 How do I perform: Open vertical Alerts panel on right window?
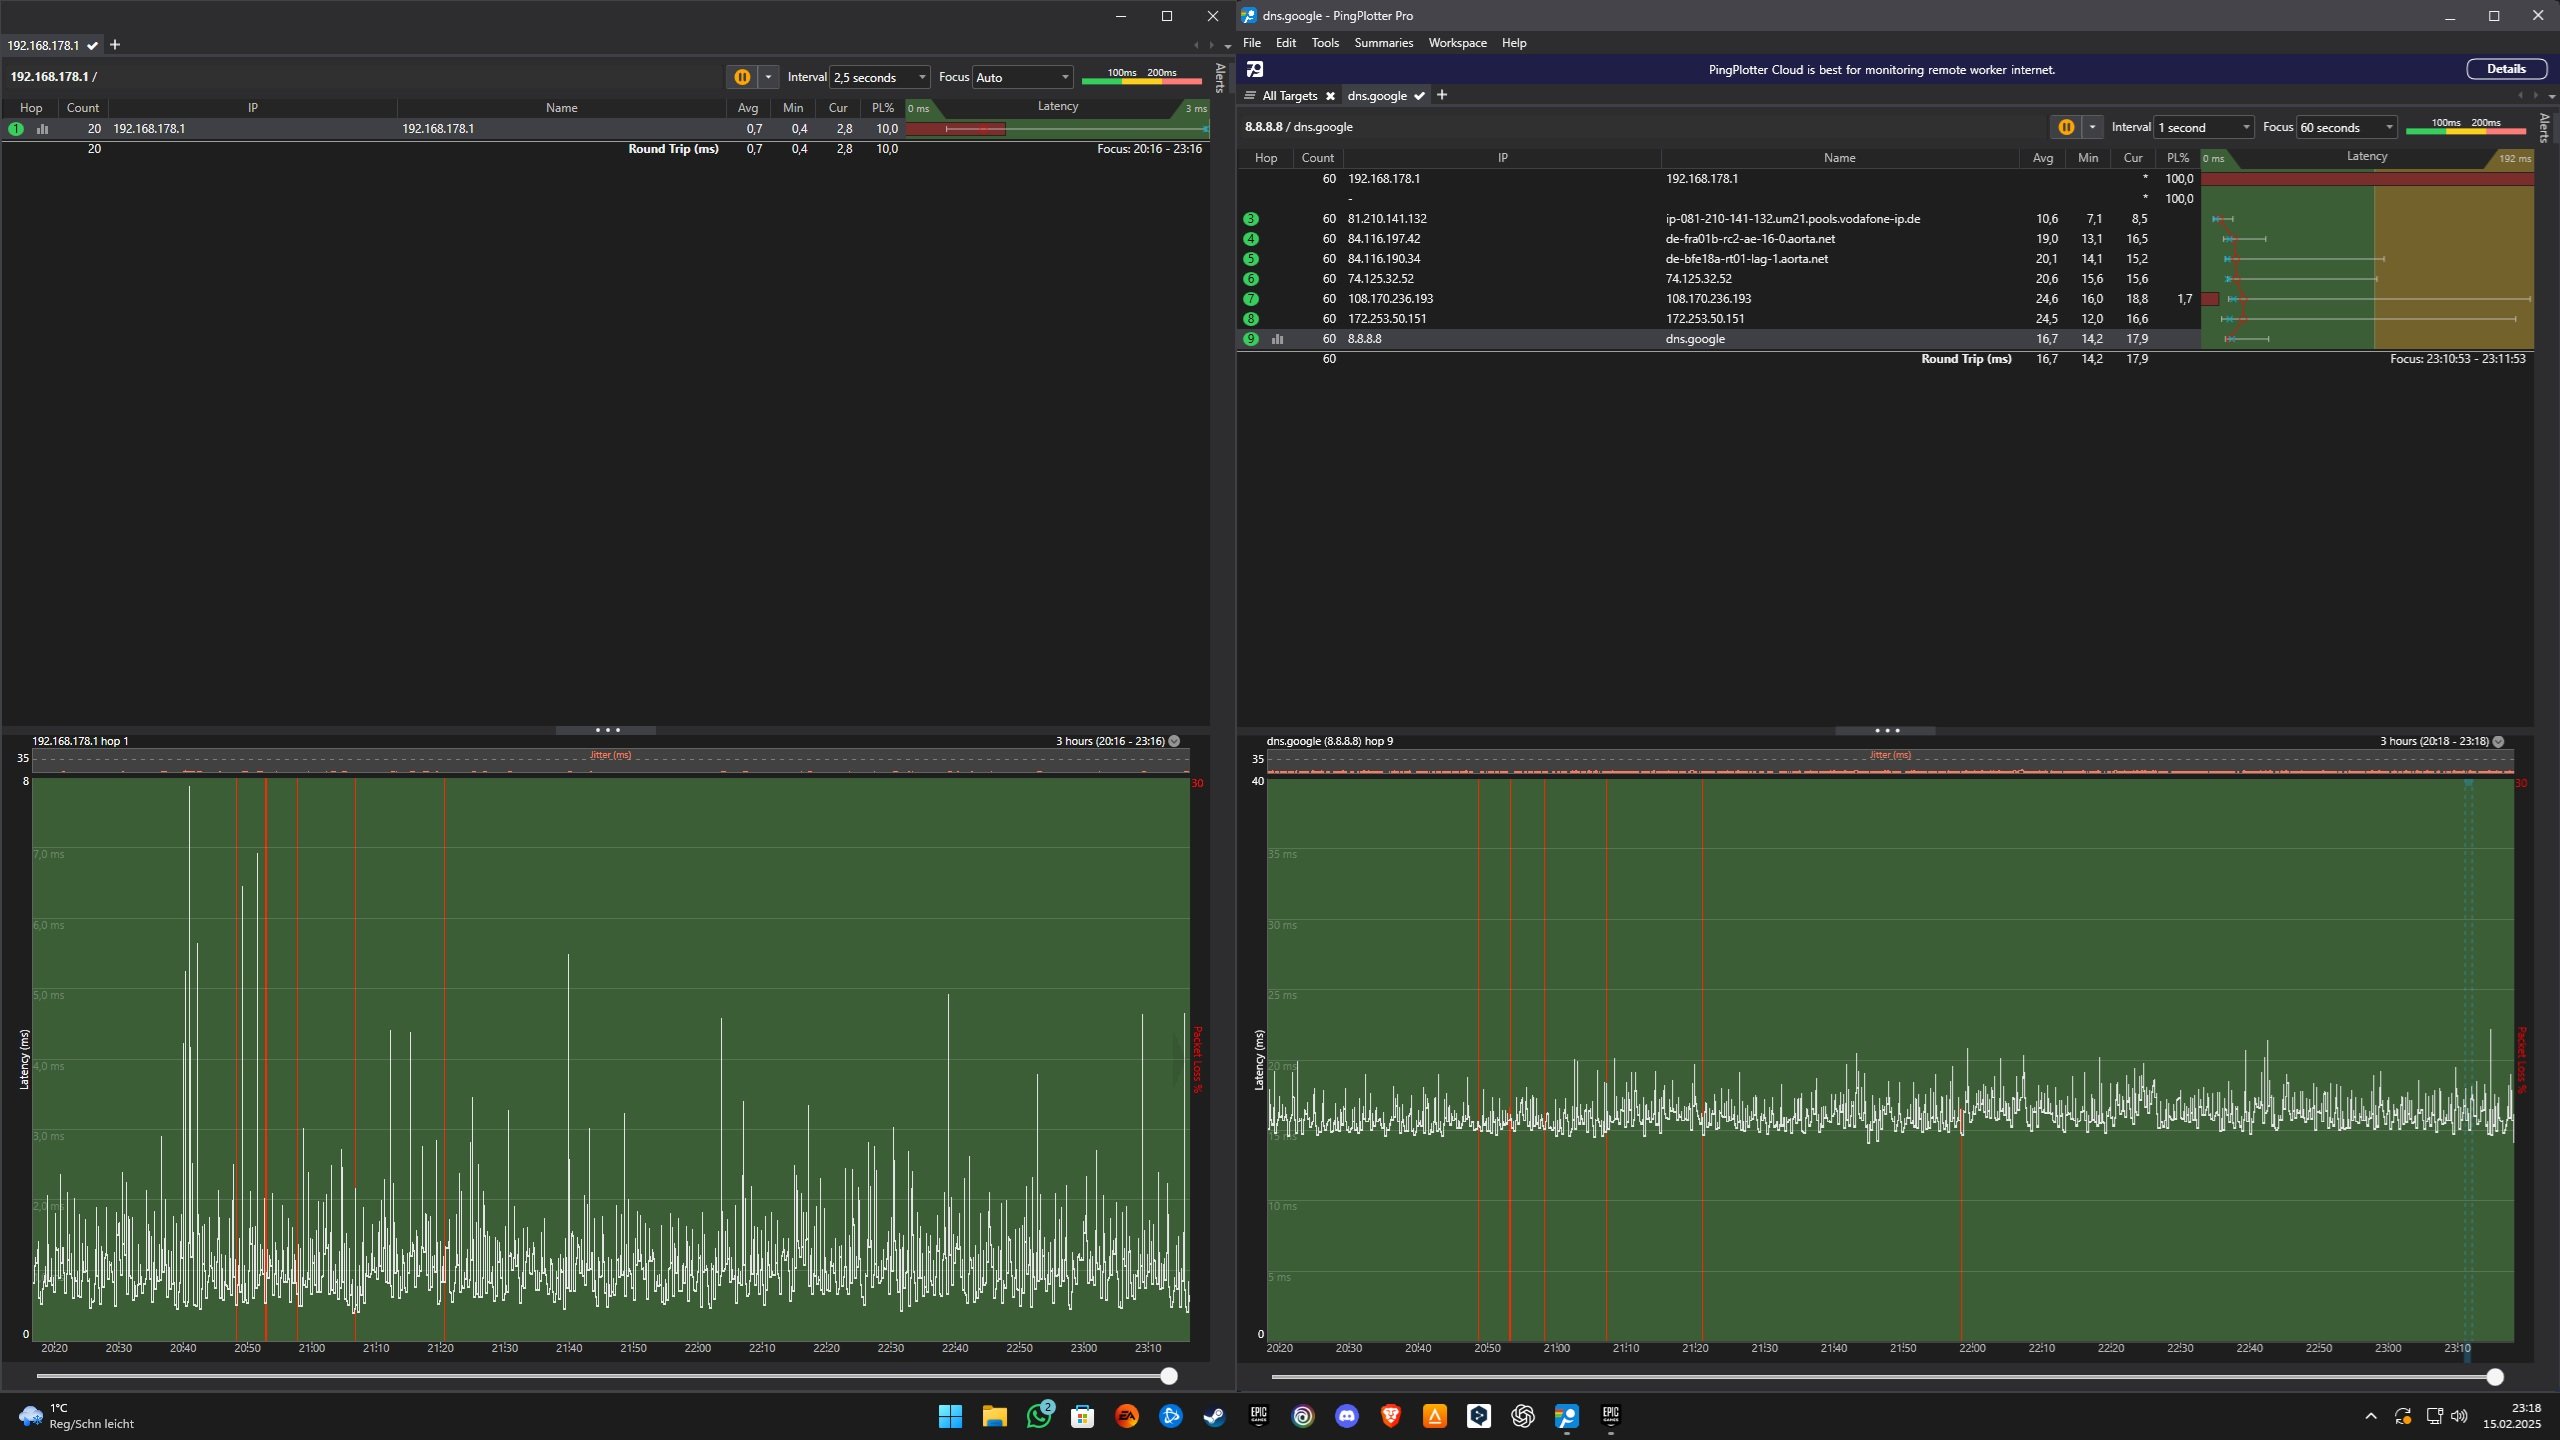[x=2544, y=128]
